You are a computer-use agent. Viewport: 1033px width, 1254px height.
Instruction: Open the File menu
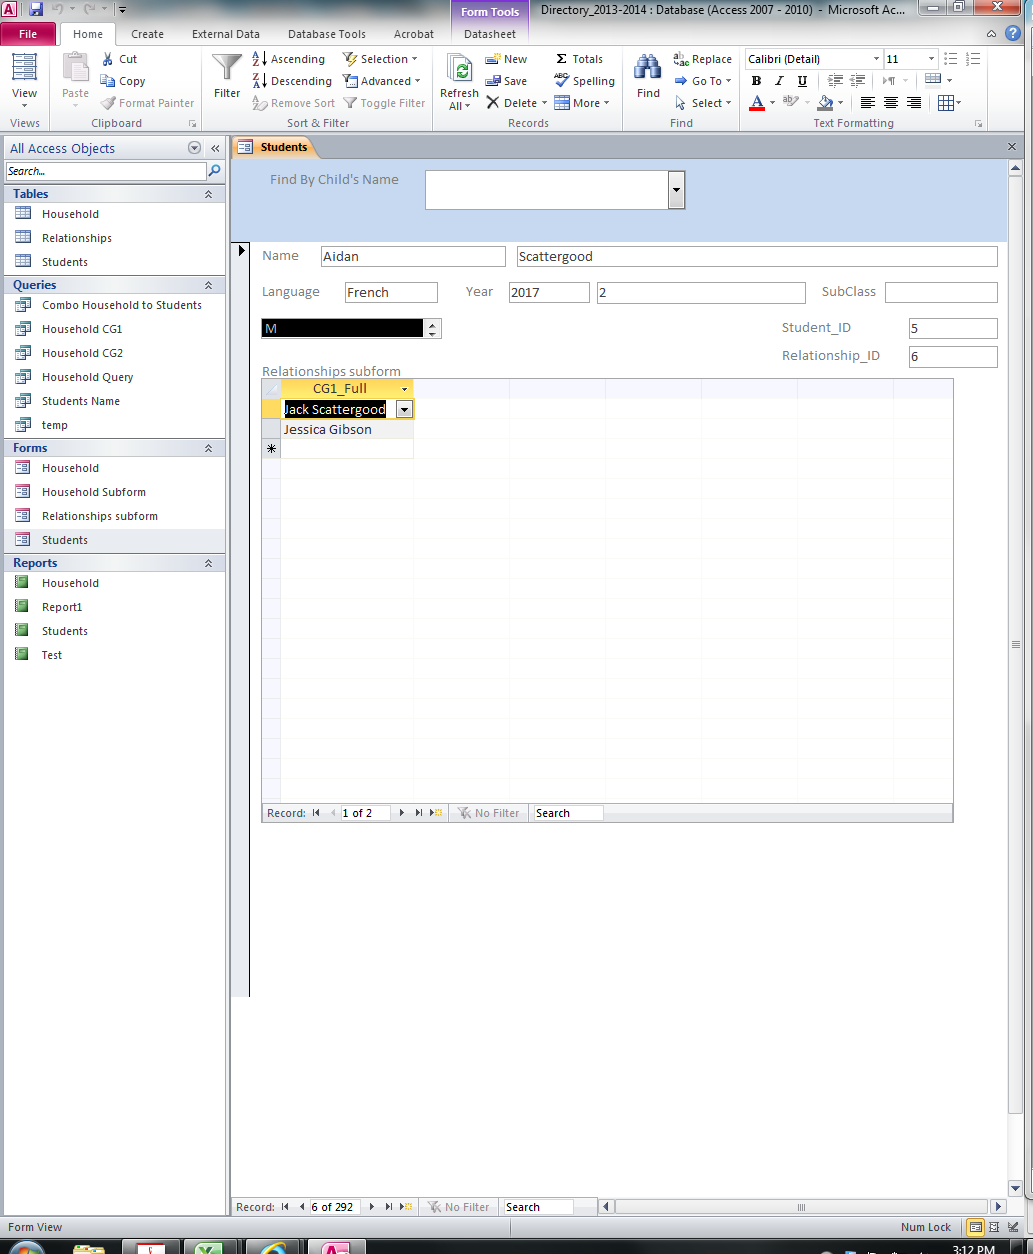point(29,33)
